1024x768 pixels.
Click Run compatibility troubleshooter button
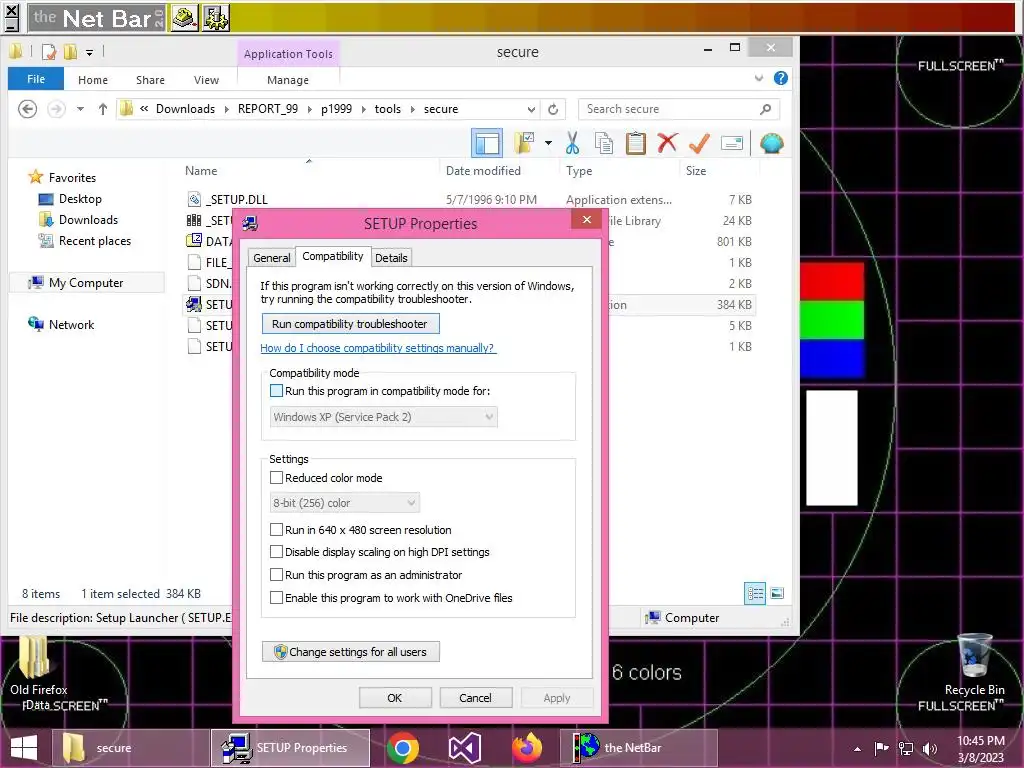(350, 324)
